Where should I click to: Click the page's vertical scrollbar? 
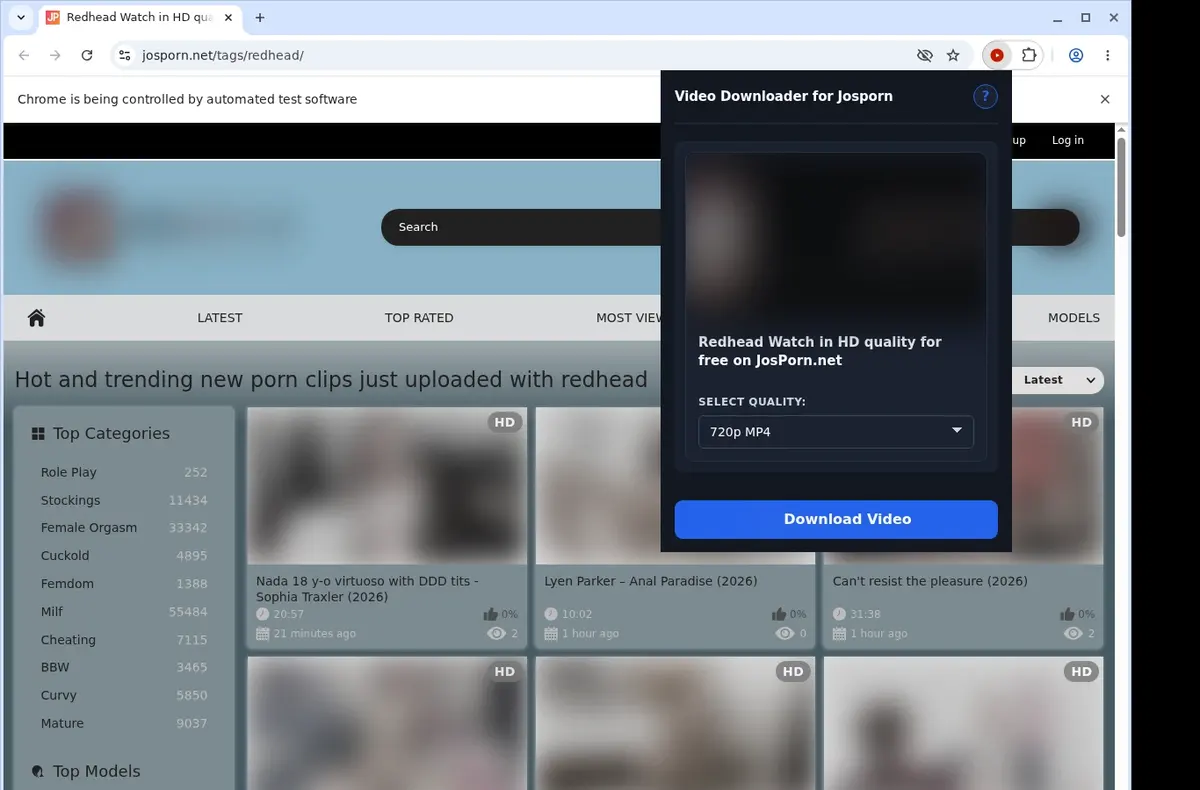click(1122, 188)
